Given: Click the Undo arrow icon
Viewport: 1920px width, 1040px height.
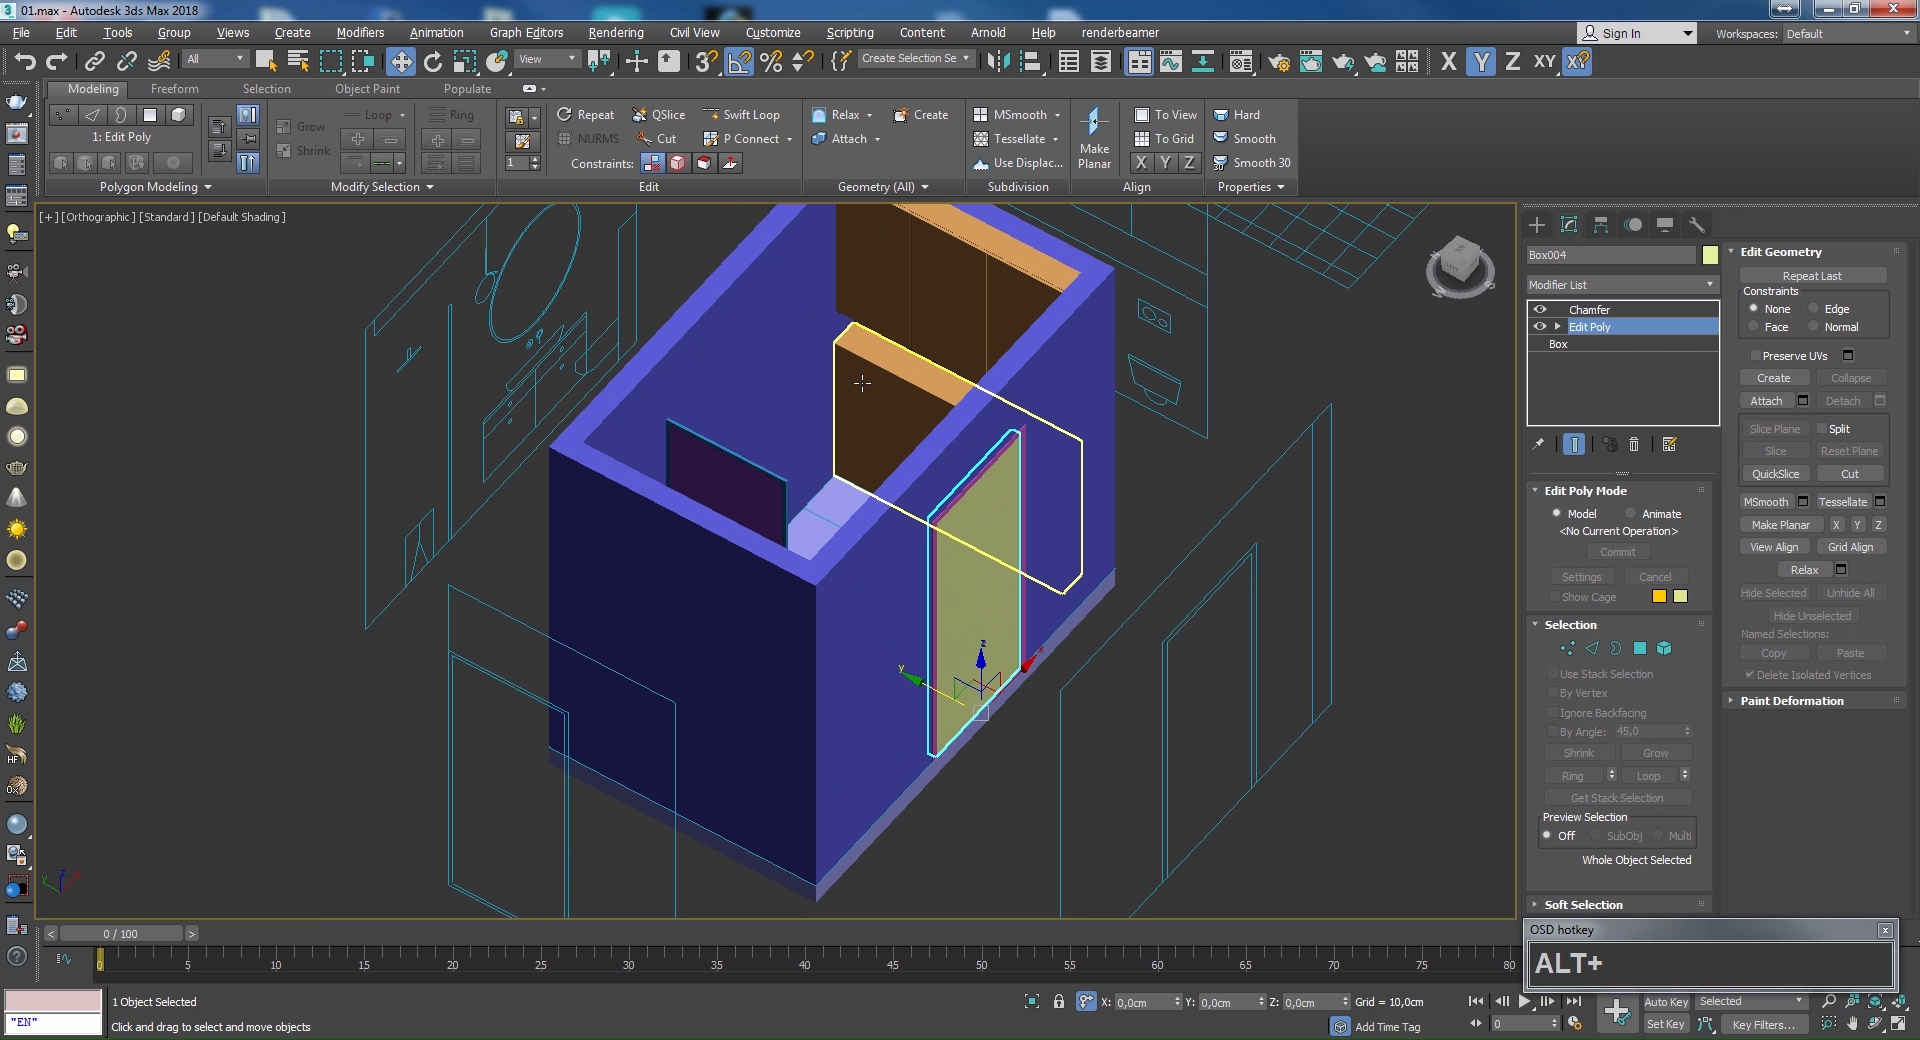Looking at the screenshot, I should click(24, 62).
